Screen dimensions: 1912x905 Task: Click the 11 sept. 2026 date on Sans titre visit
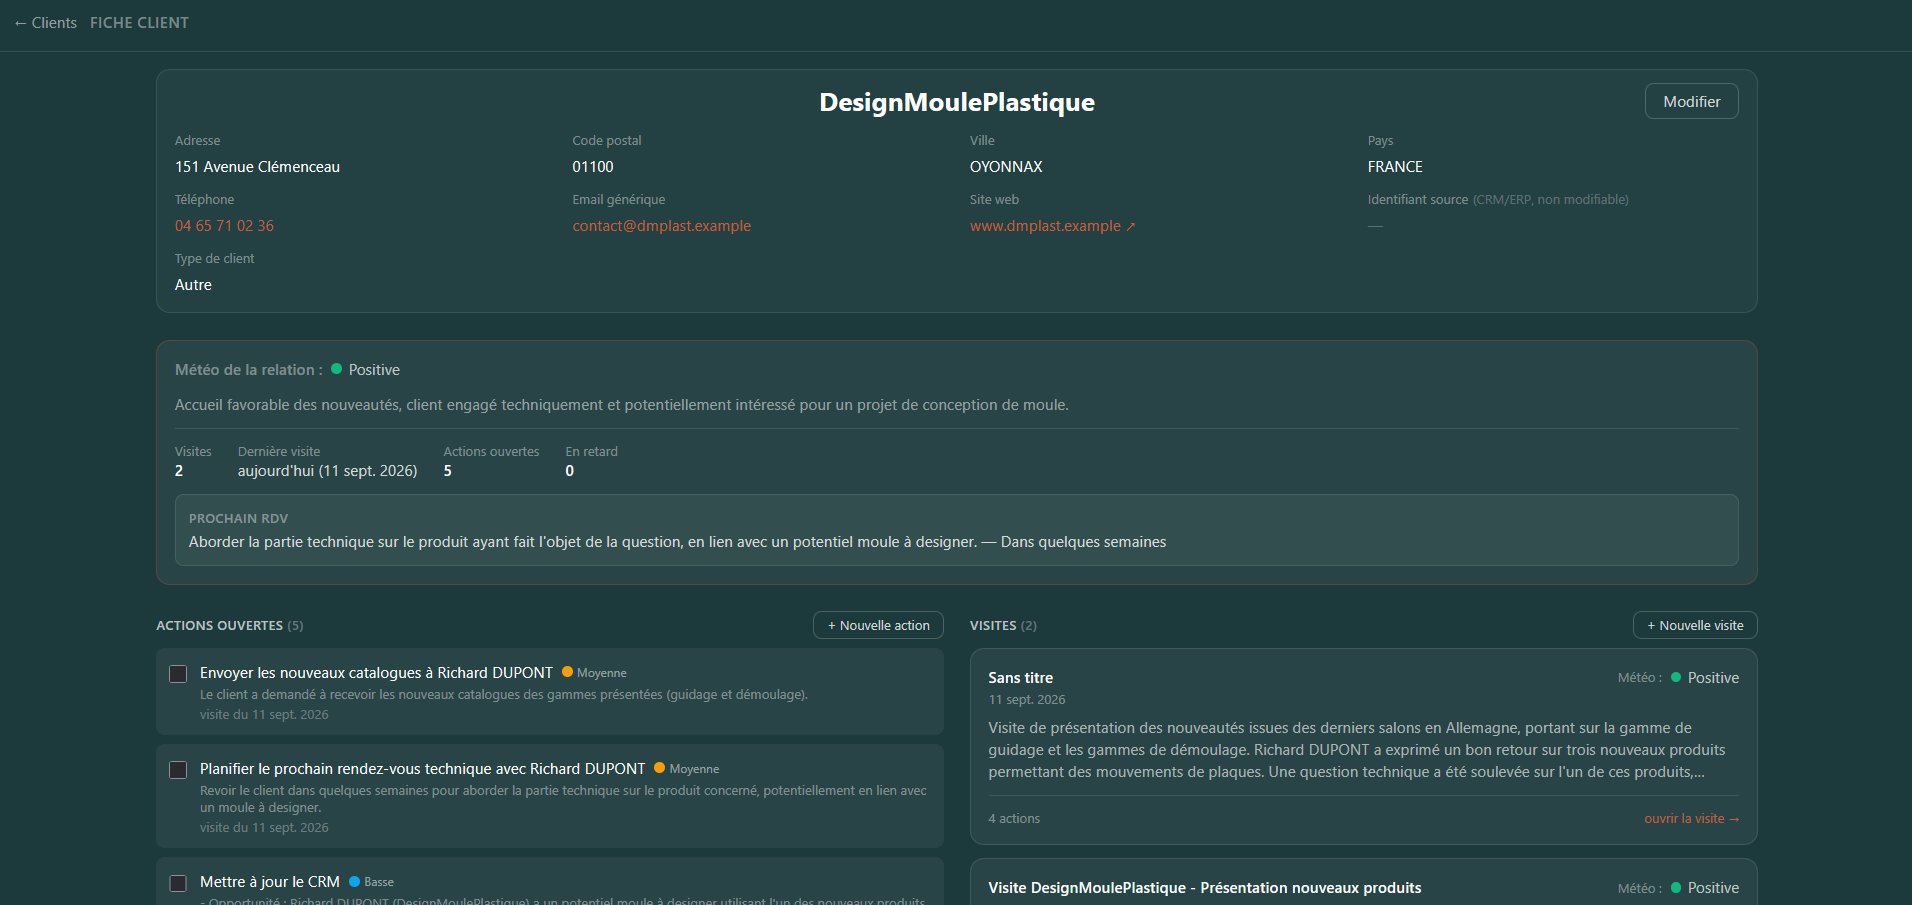(x=1027, y=700)
